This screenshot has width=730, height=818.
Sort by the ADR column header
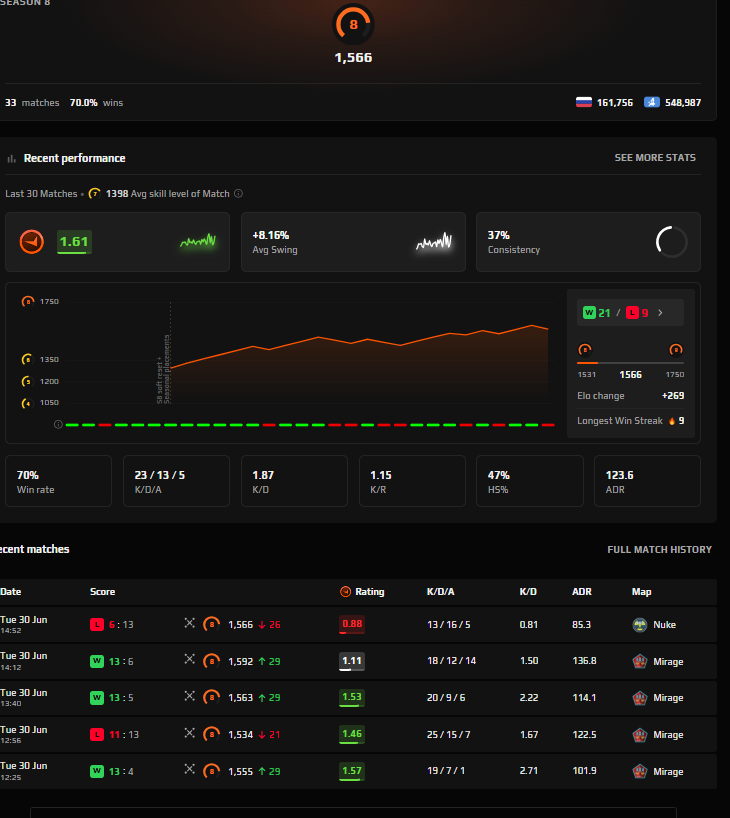582,592
